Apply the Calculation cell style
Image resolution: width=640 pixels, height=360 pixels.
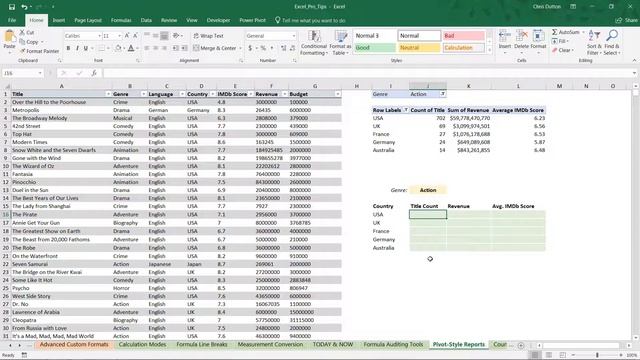point(464,48)
